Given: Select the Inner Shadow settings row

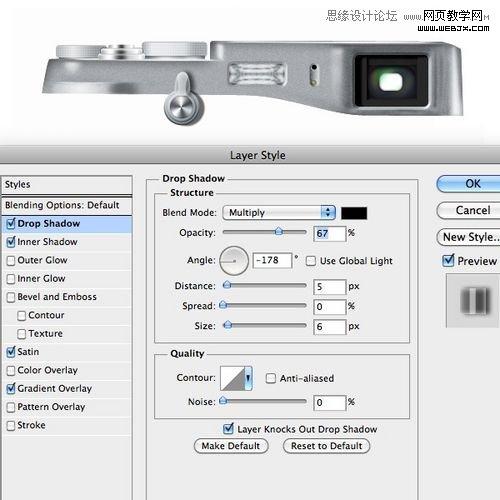Looking at the screenshot, I should point(67,242).
